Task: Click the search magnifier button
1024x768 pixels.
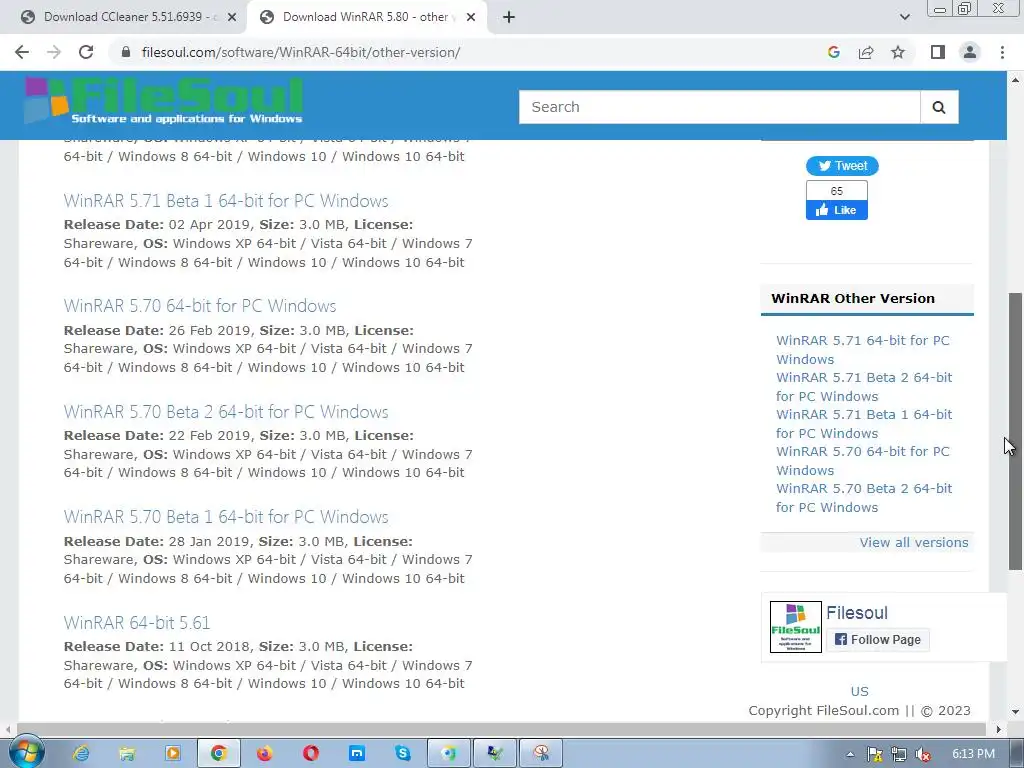Action: point(939,107)
